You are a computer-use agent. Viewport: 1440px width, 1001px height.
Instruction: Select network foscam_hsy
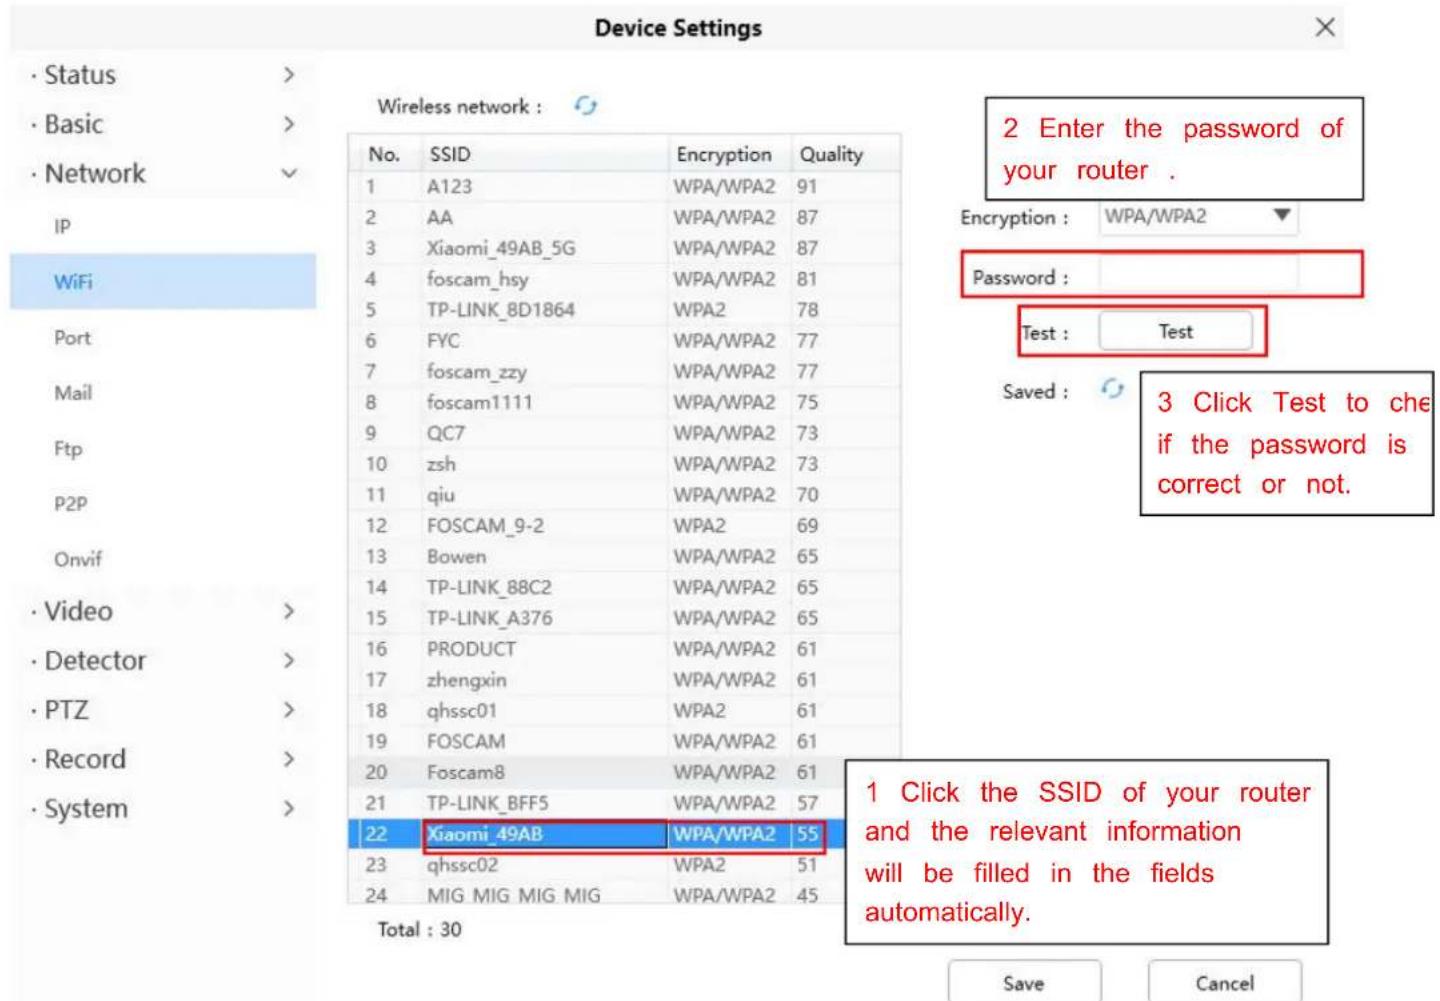click(625, 279)
